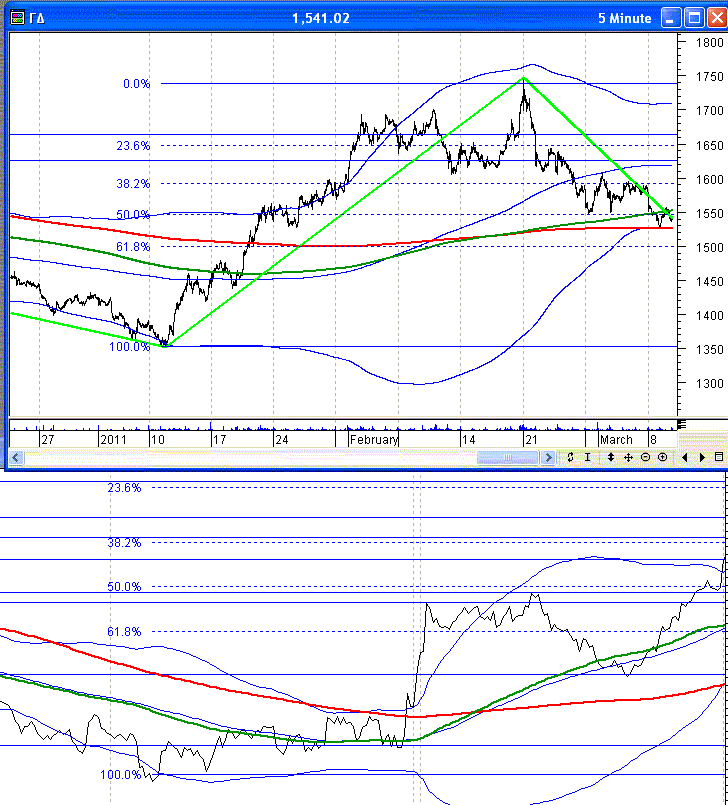The height and width of the screenshot is (805, 728).
Task: Click the vertical scale up-down arrow icon
Action: [x=610, y=457]
